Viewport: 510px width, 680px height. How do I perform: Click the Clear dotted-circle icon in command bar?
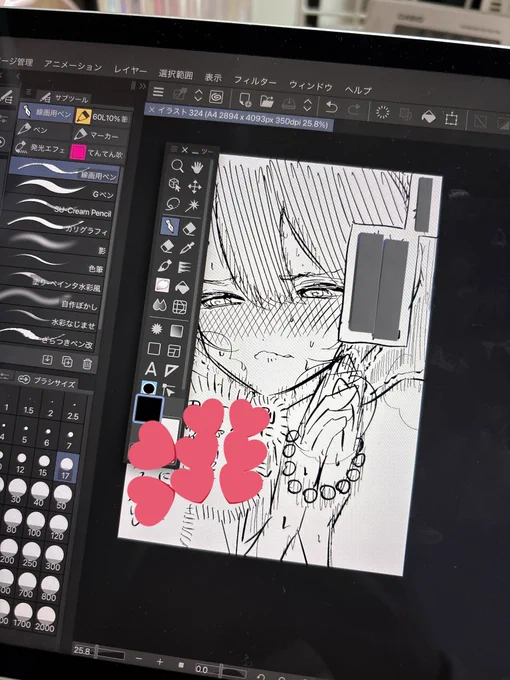(x=382, y=112)
